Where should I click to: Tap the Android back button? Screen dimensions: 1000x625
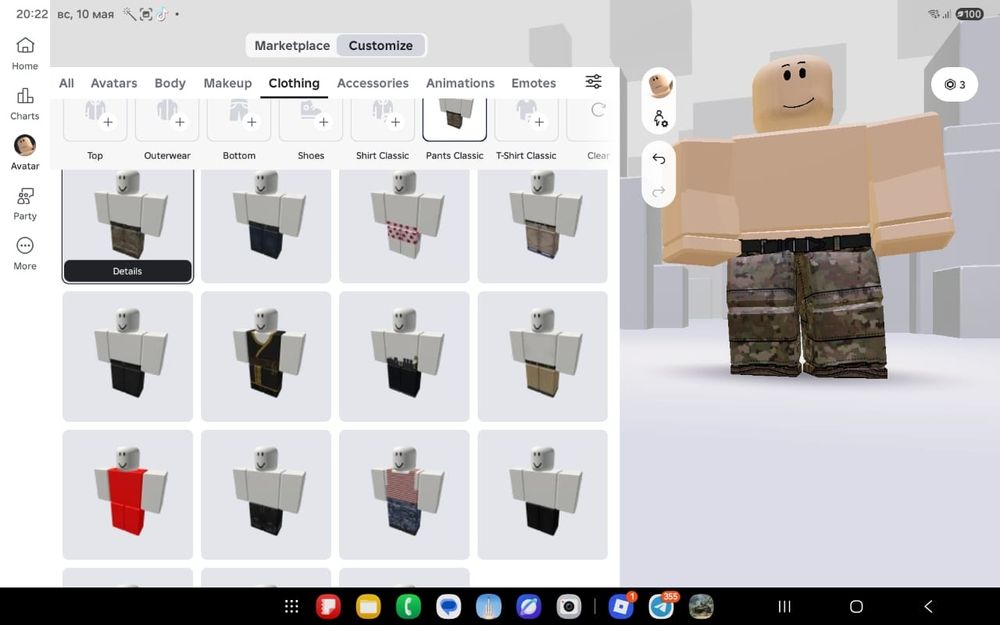click(x=928, y=607)
